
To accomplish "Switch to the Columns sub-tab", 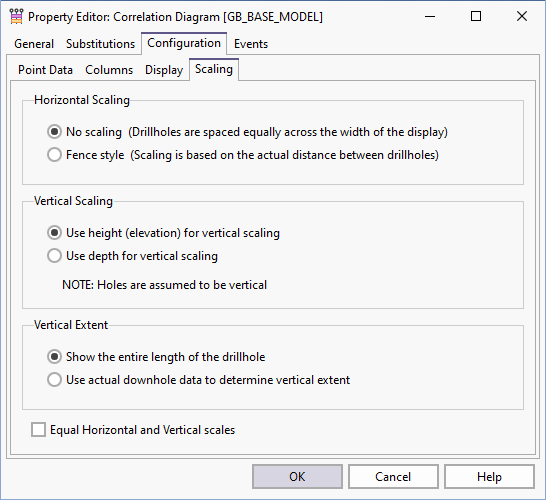I will point(109,70).
